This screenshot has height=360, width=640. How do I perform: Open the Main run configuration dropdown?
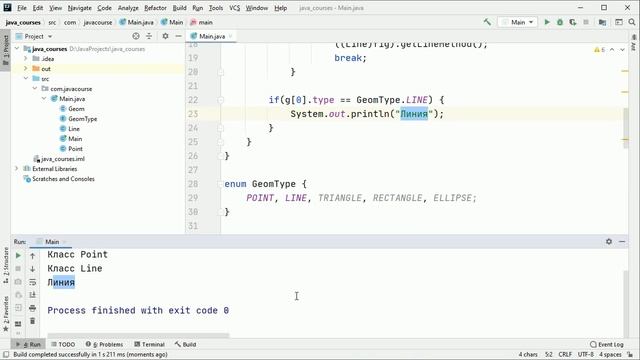click(518, 22)
